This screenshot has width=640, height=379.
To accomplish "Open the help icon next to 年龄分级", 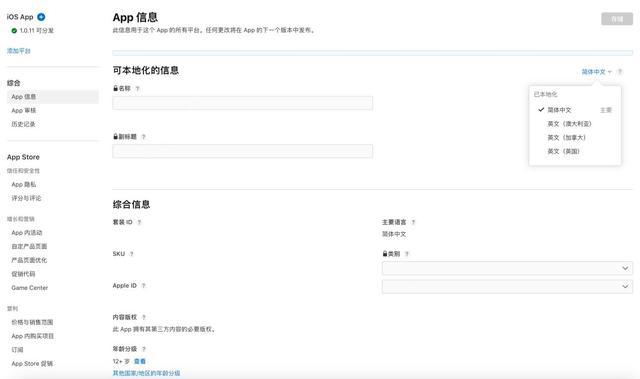I will pyautogui.click(x=144, y=349).
